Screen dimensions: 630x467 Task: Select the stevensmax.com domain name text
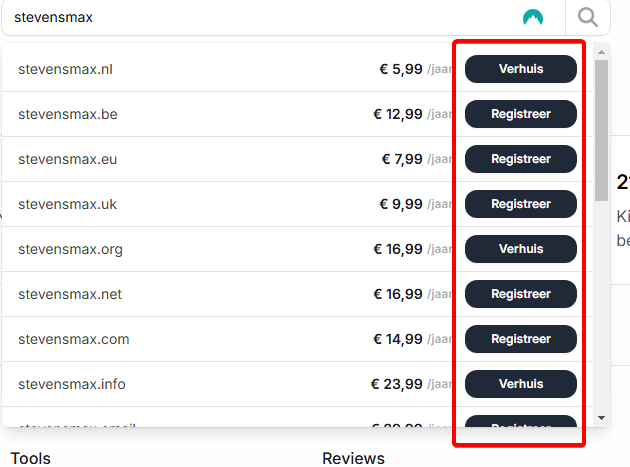tap(74, 339)
